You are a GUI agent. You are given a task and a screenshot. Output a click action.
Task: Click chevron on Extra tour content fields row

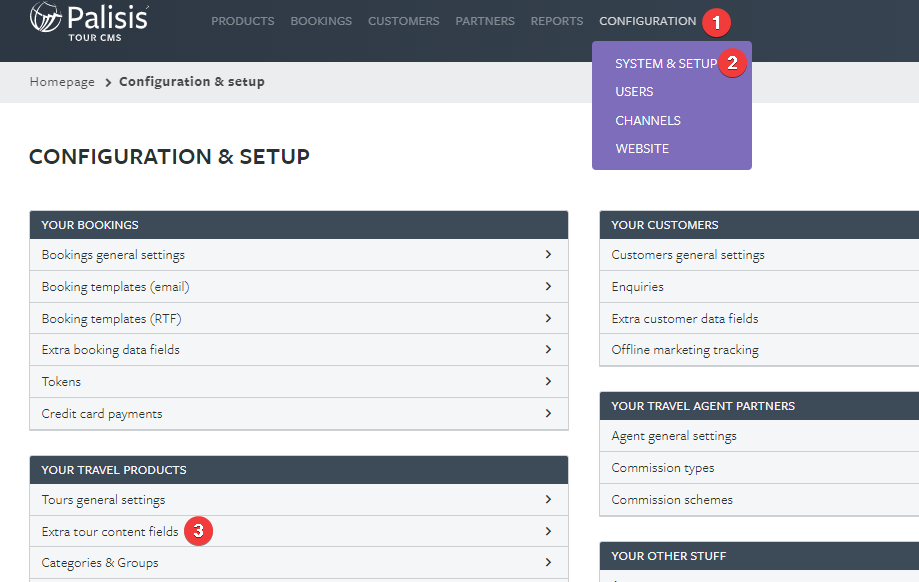click(x=549, y=531)
